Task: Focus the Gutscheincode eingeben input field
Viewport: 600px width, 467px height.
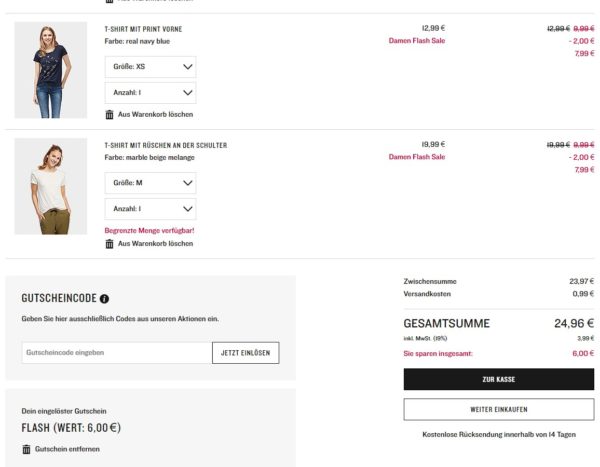Action: pos(116,353)
